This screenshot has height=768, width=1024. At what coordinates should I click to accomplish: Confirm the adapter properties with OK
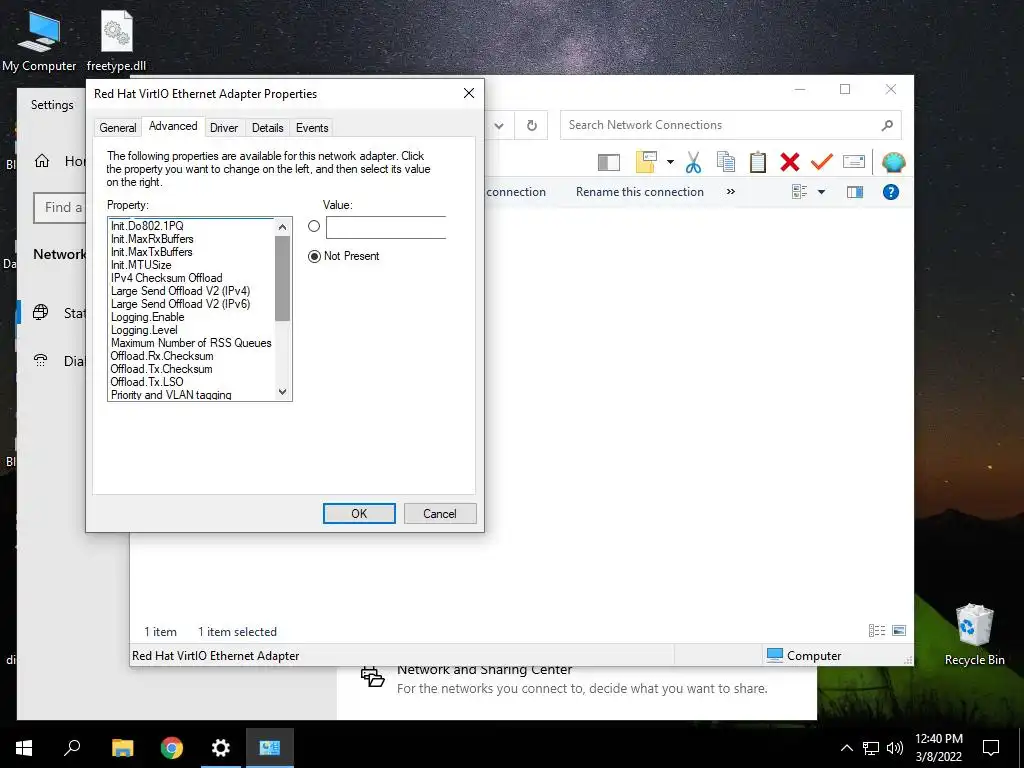tap(359, 513)
